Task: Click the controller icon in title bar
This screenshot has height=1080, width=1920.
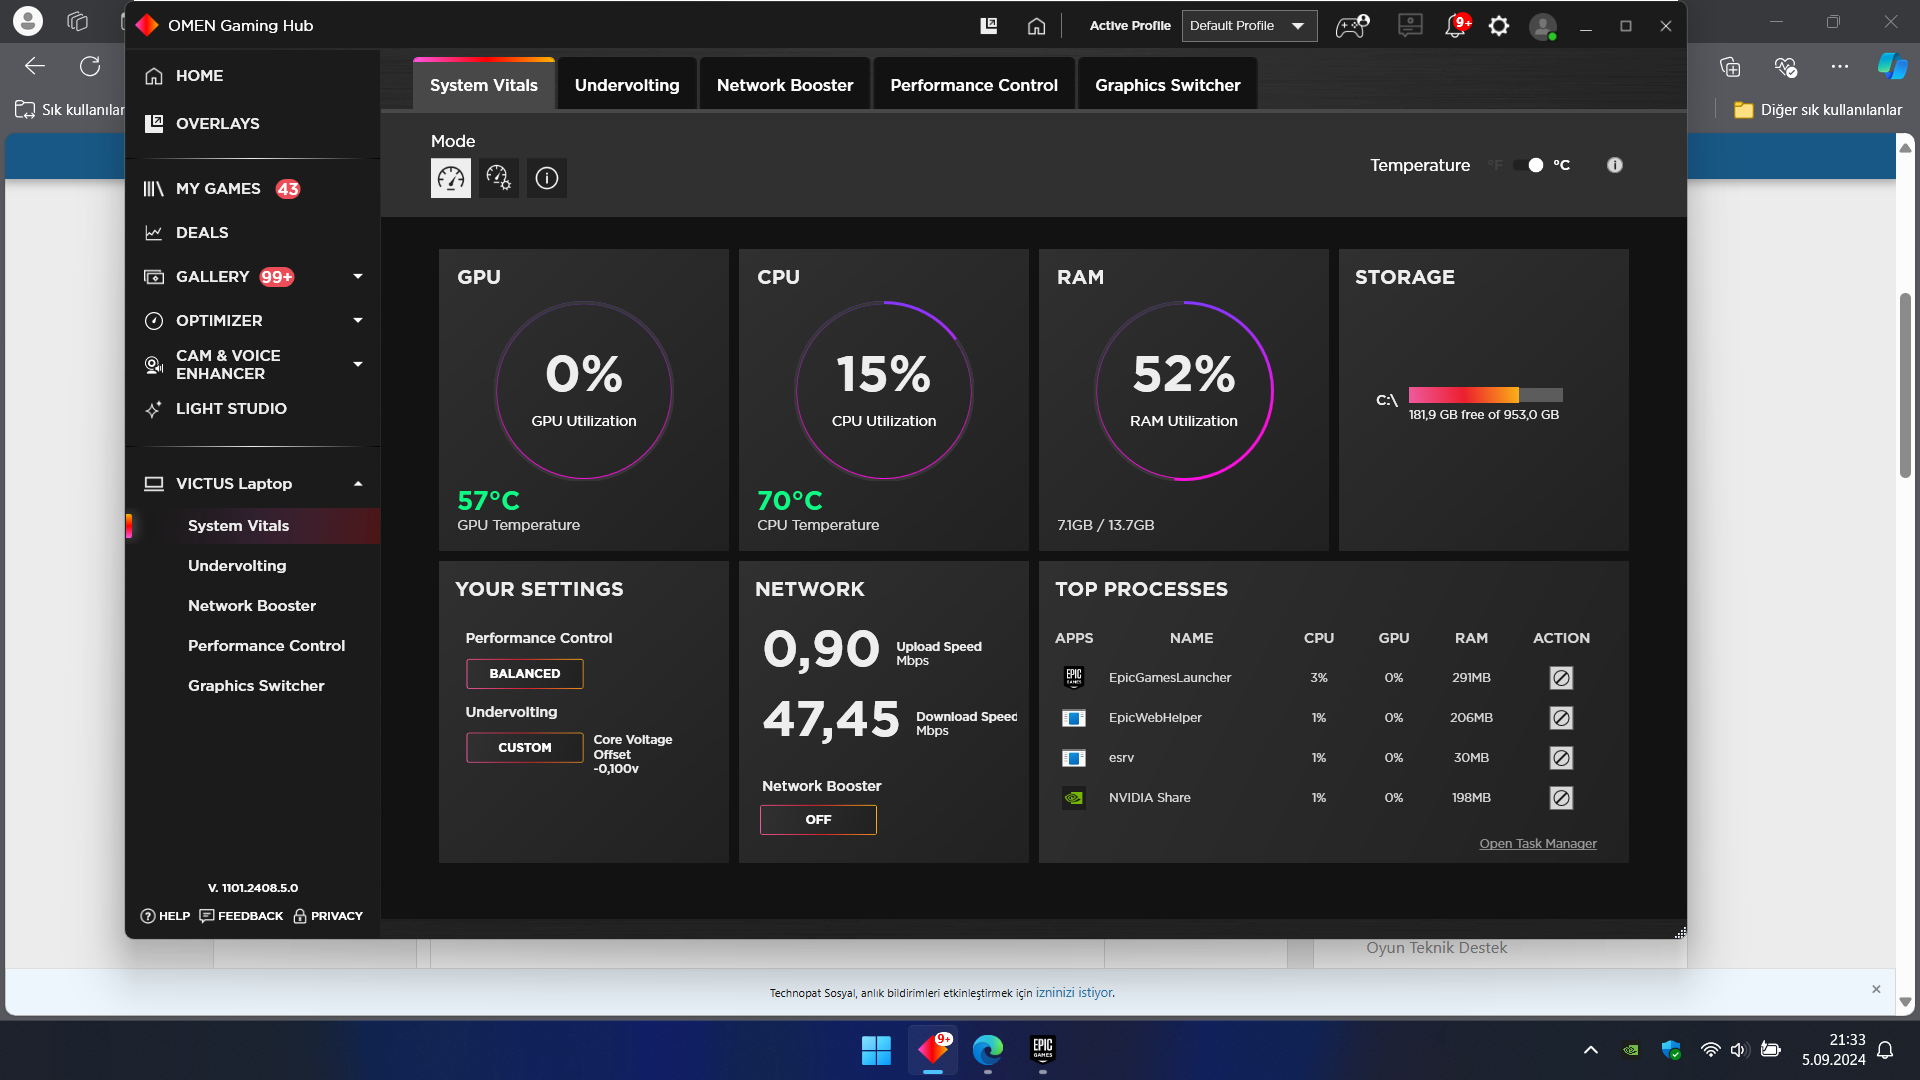Action: [1351, 26]
